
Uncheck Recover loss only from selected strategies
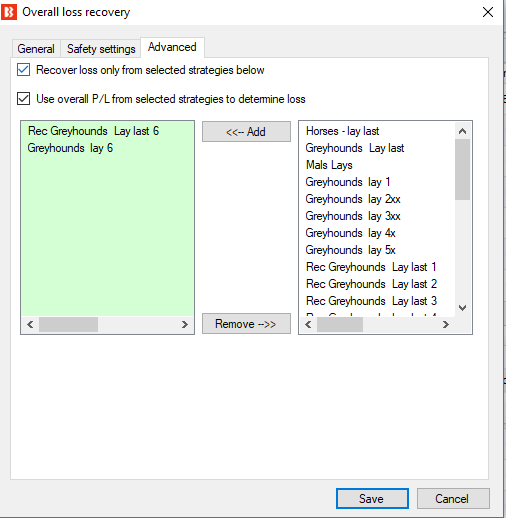(x=23, y=70)
